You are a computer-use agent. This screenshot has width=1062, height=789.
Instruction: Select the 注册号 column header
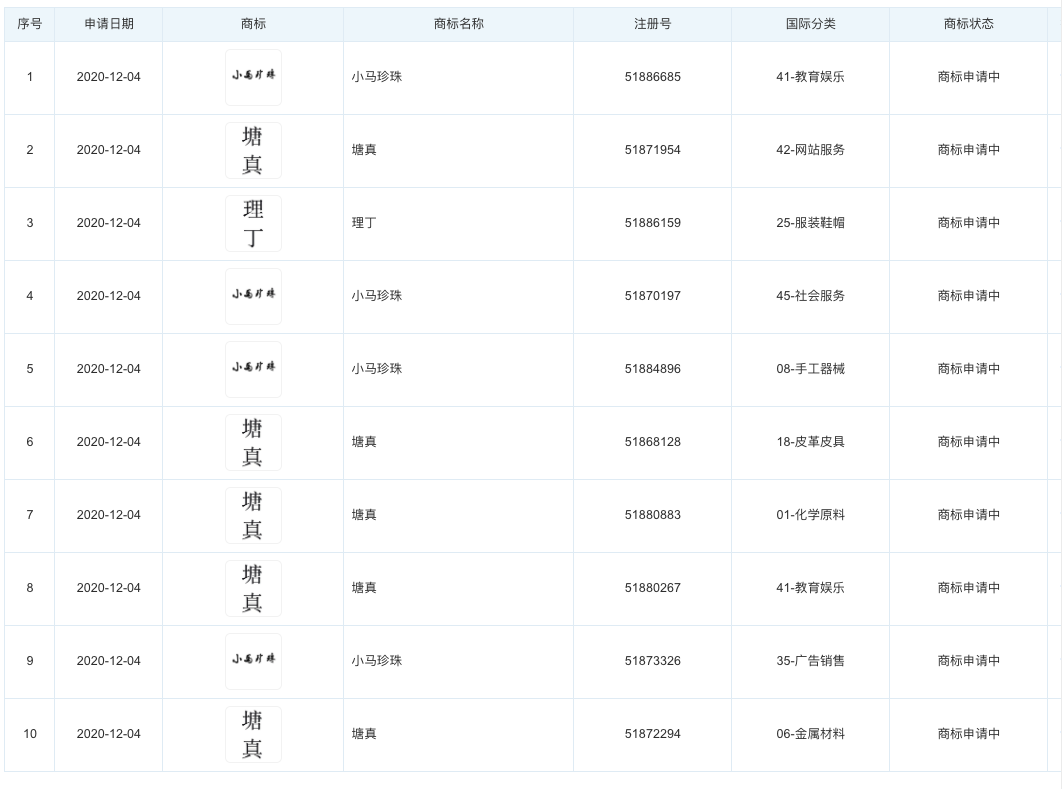652,24
